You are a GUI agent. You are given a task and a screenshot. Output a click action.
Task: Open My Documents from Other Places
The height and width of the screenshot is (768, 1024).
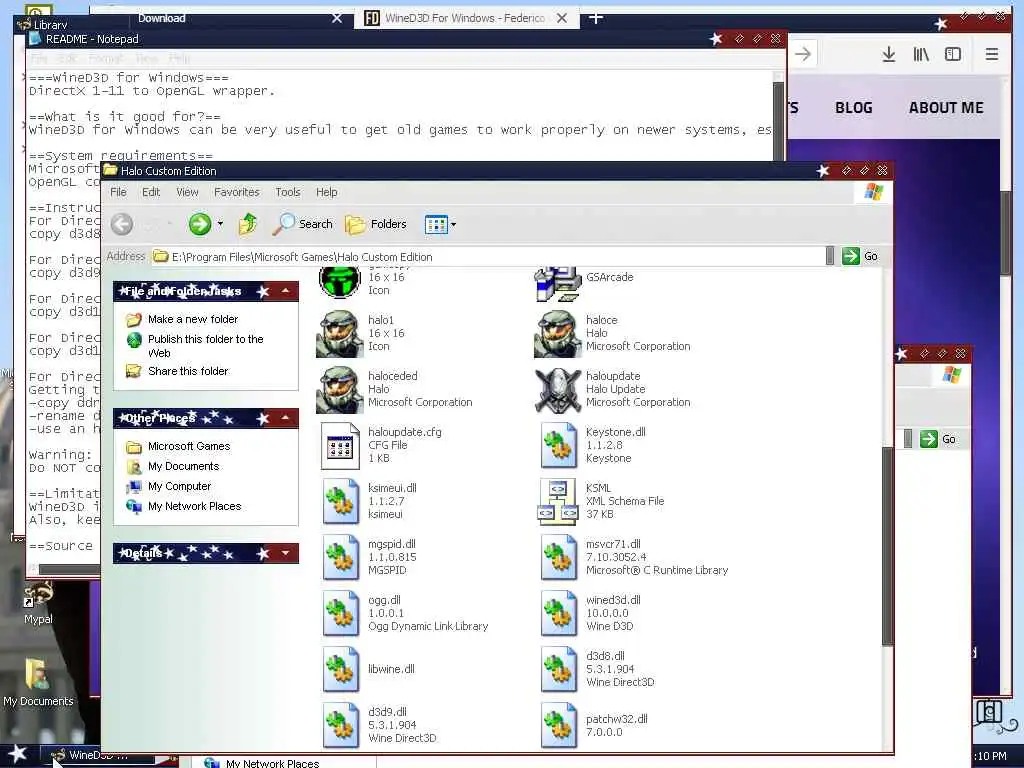183,466
